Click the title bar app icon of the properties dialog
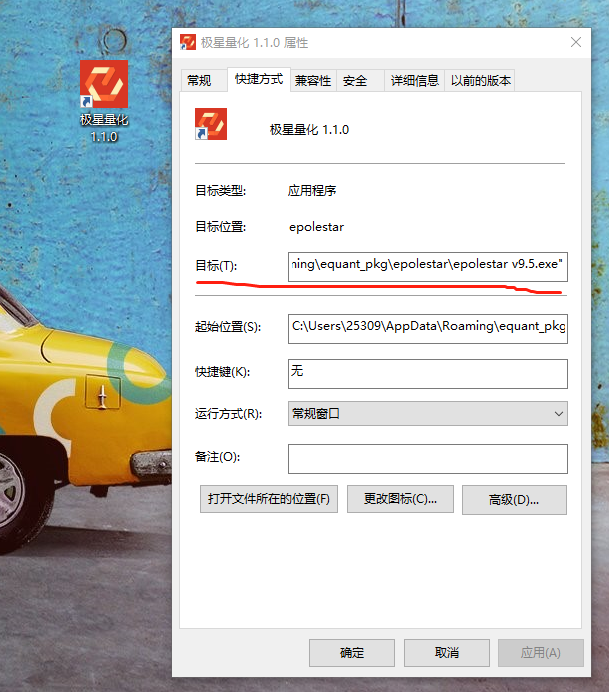 tap(188, 42)
